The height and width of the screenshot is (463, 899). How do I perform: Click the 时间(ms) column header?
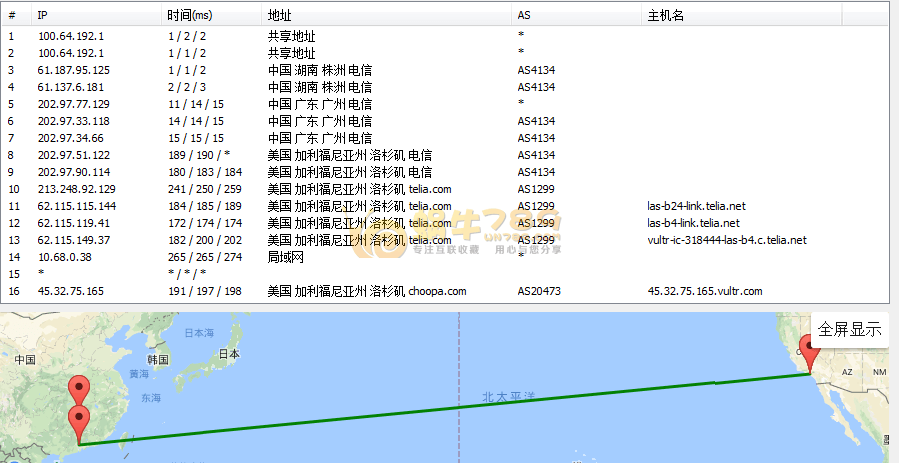click(x=190, y=15)
